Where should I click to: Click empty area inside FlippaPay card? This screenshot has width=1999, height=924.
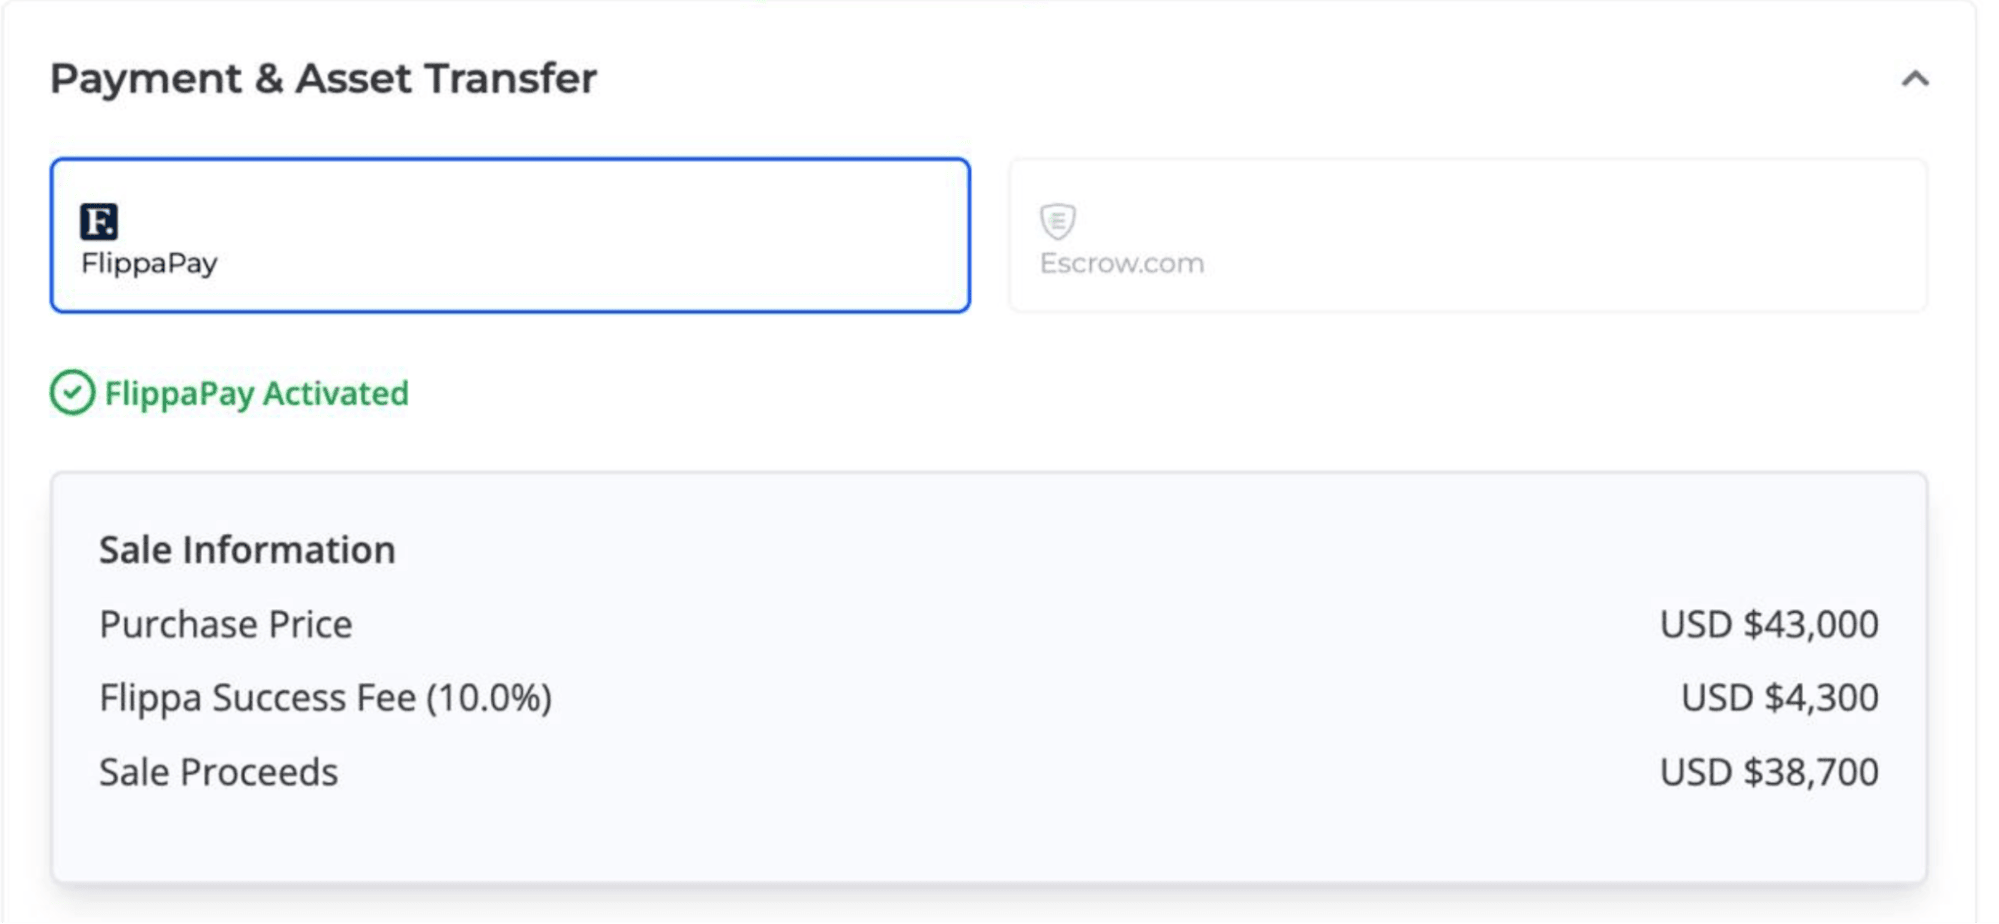[x=600, y=235]
